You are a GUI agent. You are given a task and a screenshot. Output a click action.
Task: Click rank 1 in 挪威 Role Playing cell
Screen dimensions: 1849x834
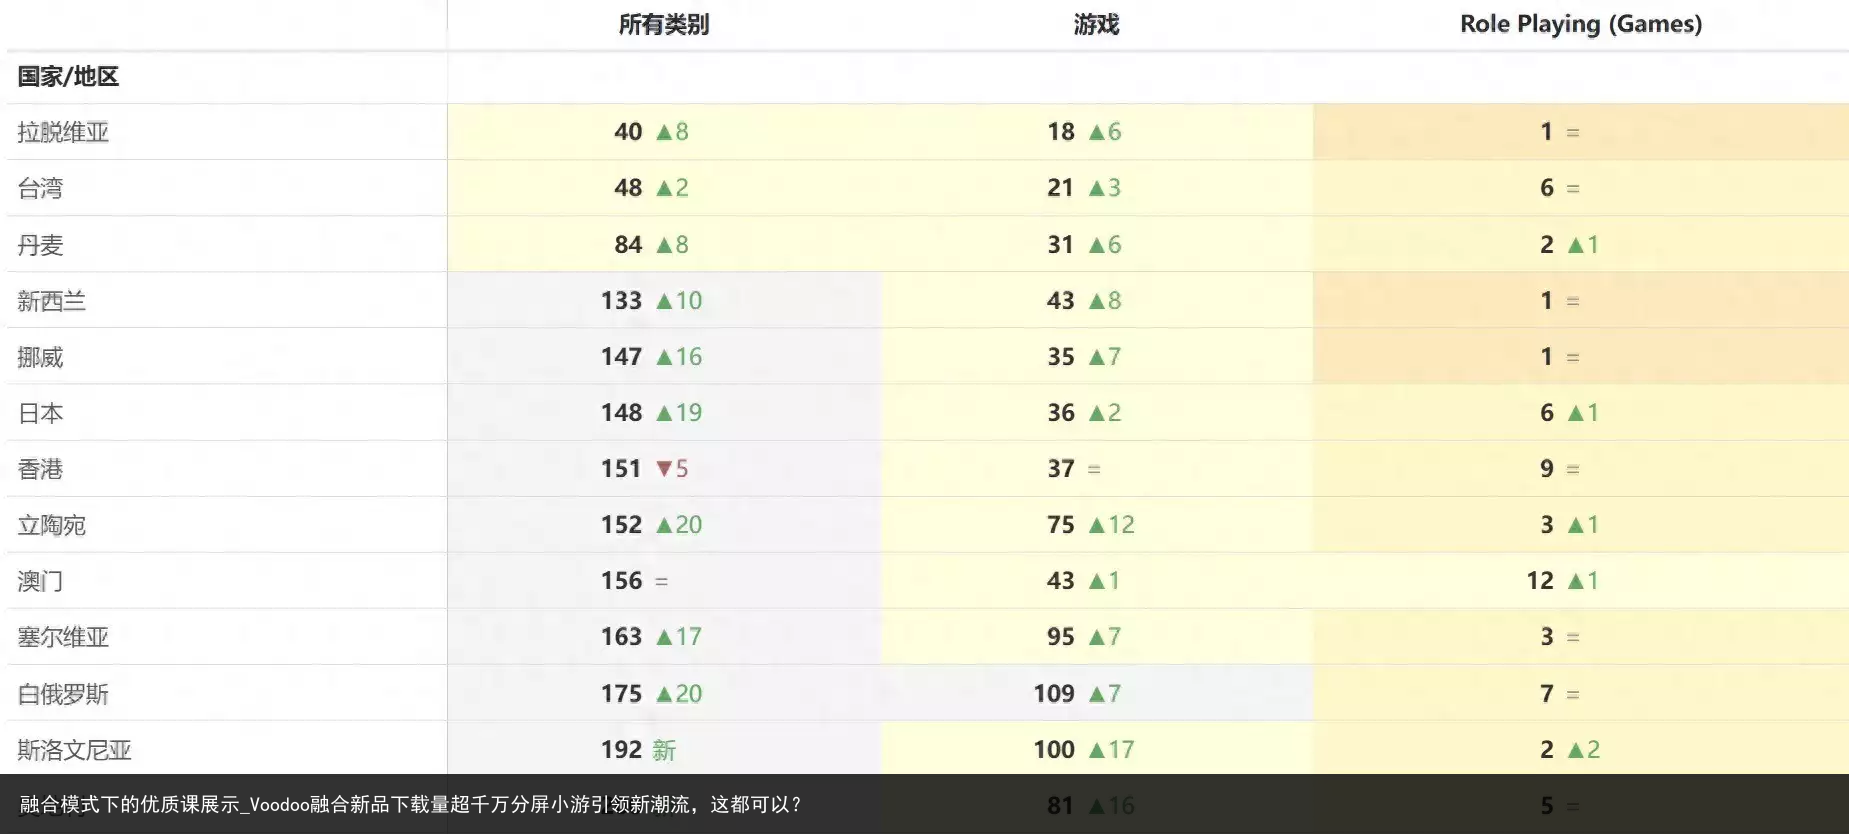(1547, 357)
